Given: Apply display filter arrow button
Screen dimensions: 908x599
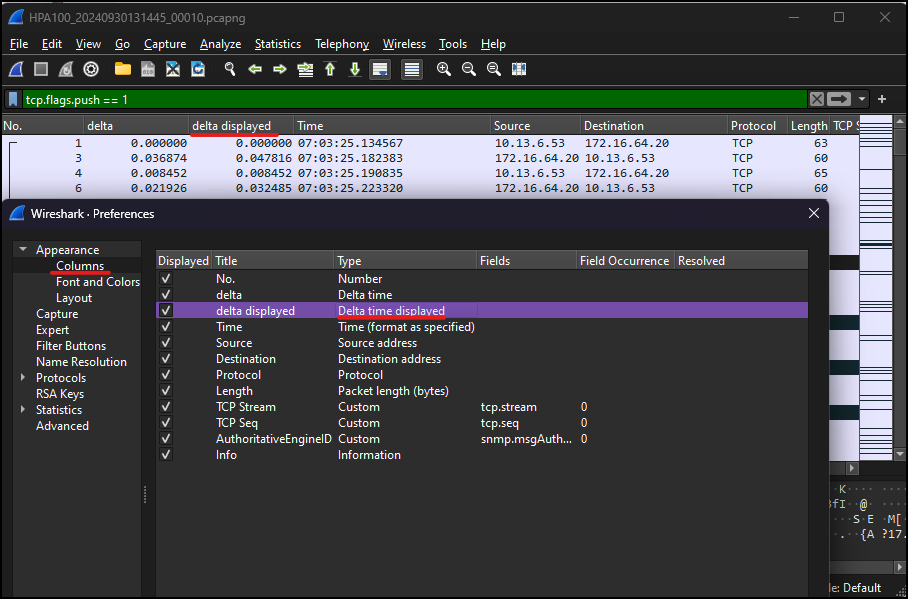Looking at the screenshot, I should point(839,99).
